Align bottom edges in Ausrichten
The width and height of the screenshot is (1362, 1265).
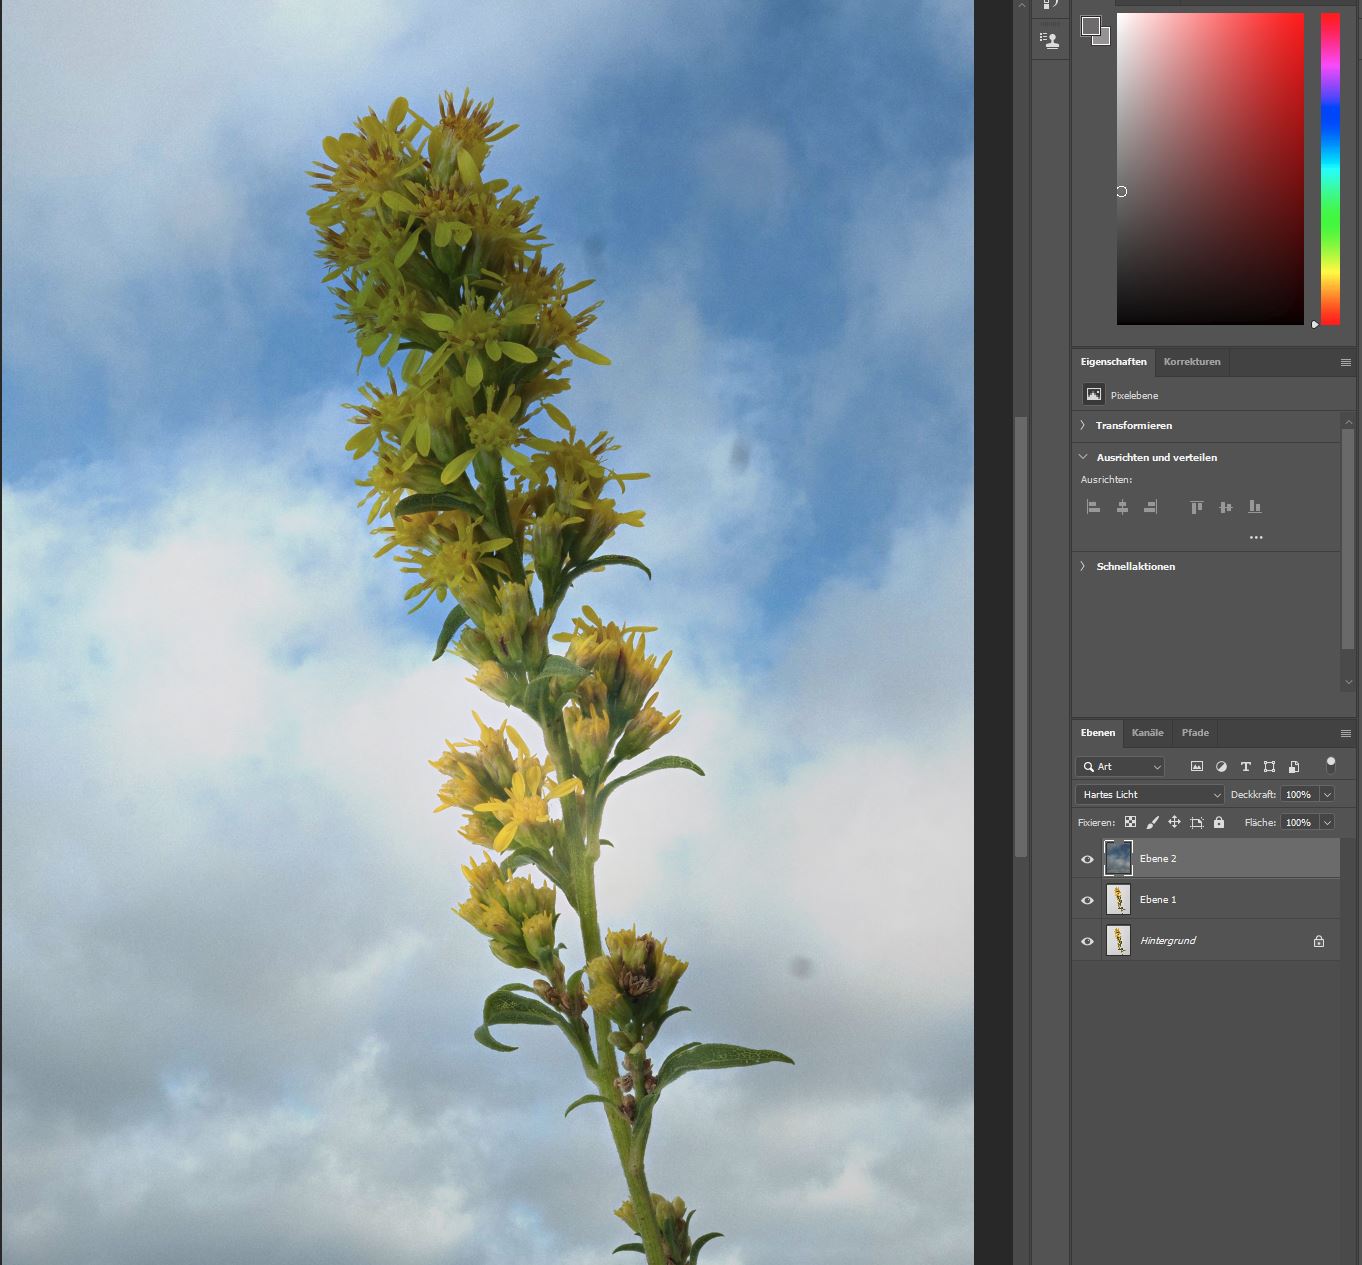coord(1255,507)
